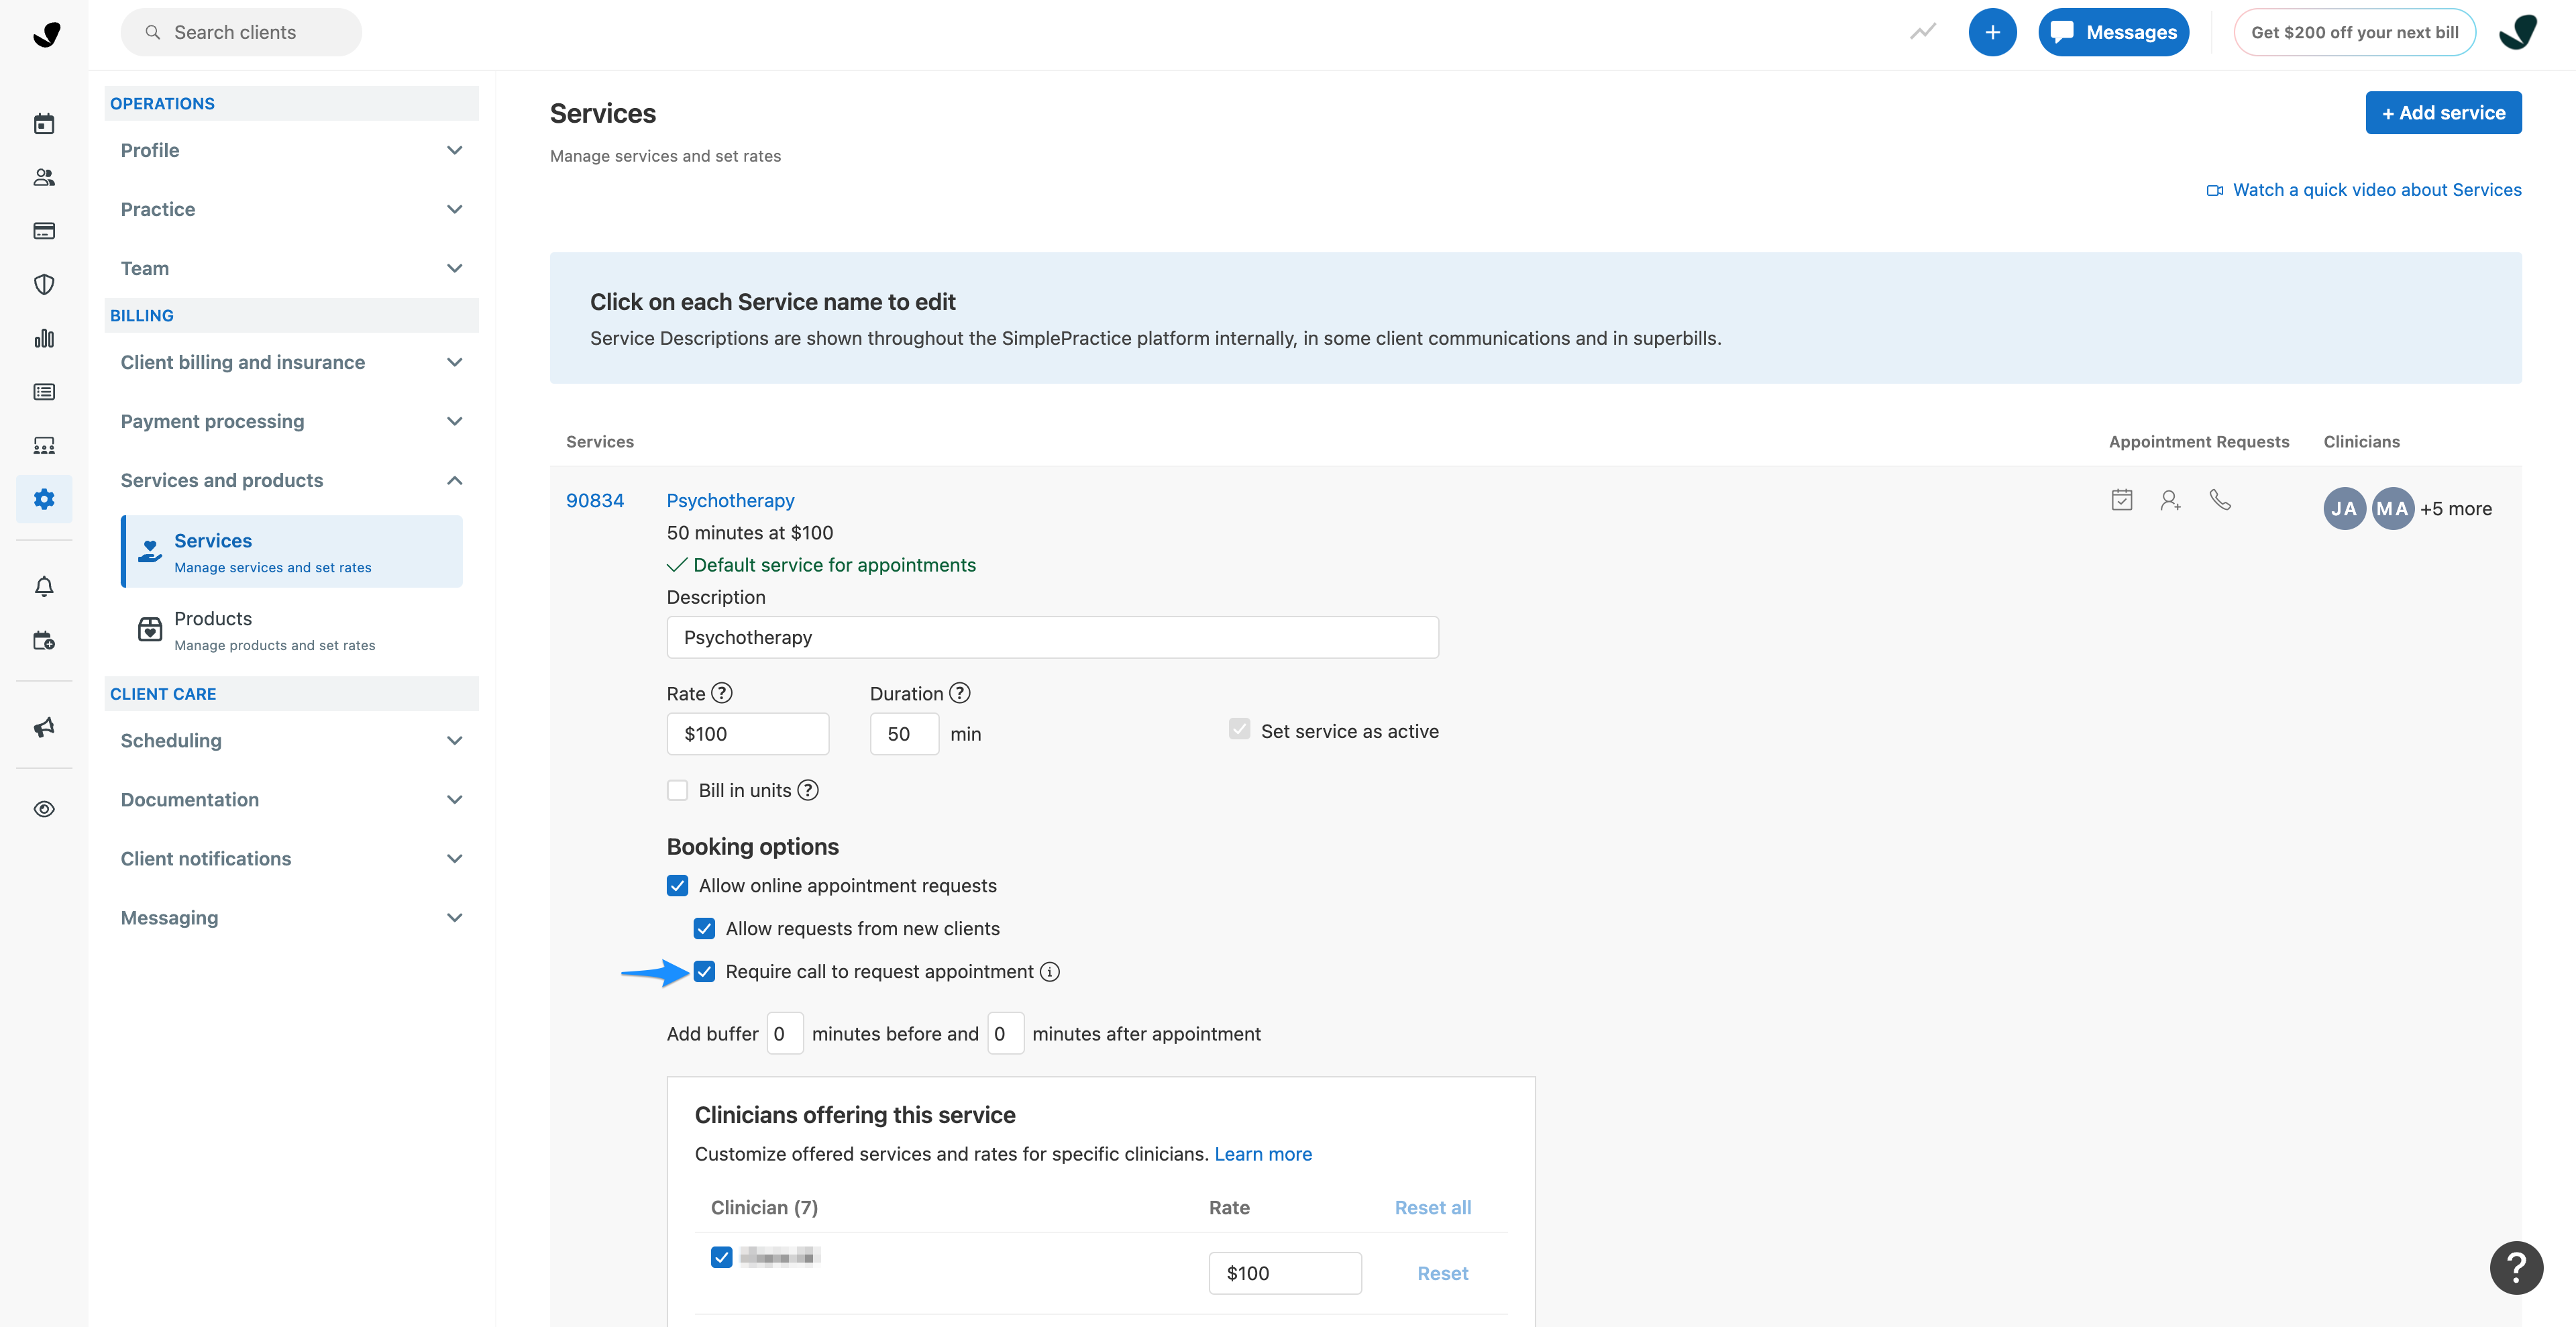
Task: Open the help question mark button
Action: click(x=2516, y=1268)
